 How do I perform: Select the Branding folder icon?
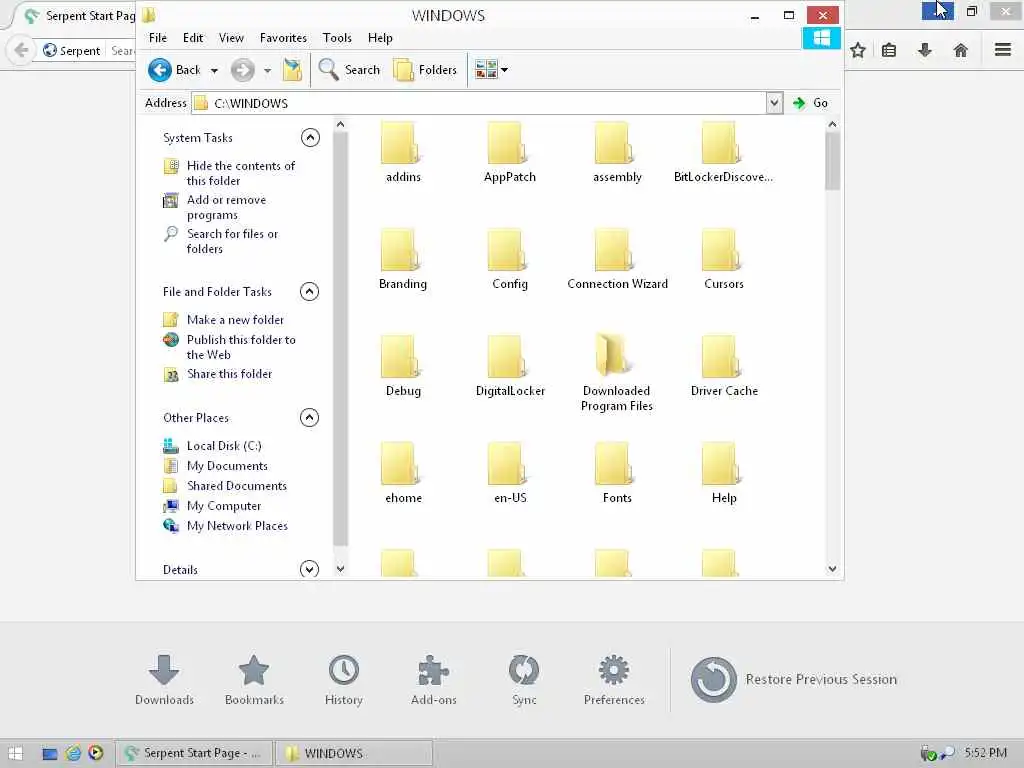click(400, 250)
